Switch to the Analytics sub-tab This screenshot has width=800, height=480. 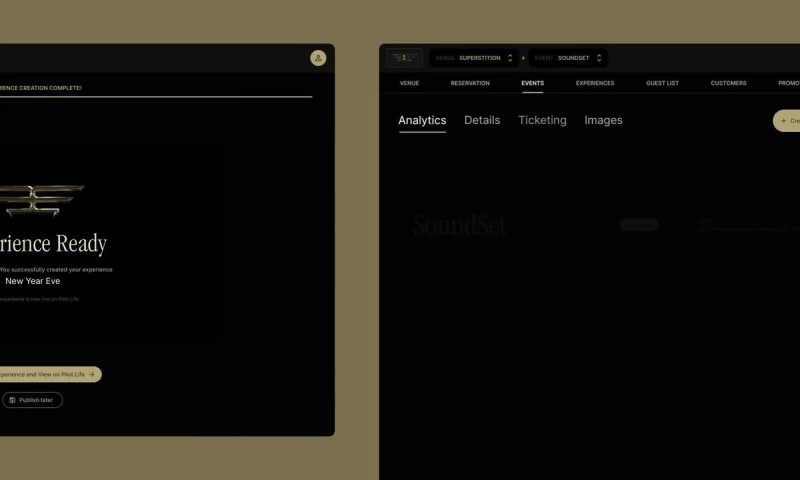click(422, 120)
